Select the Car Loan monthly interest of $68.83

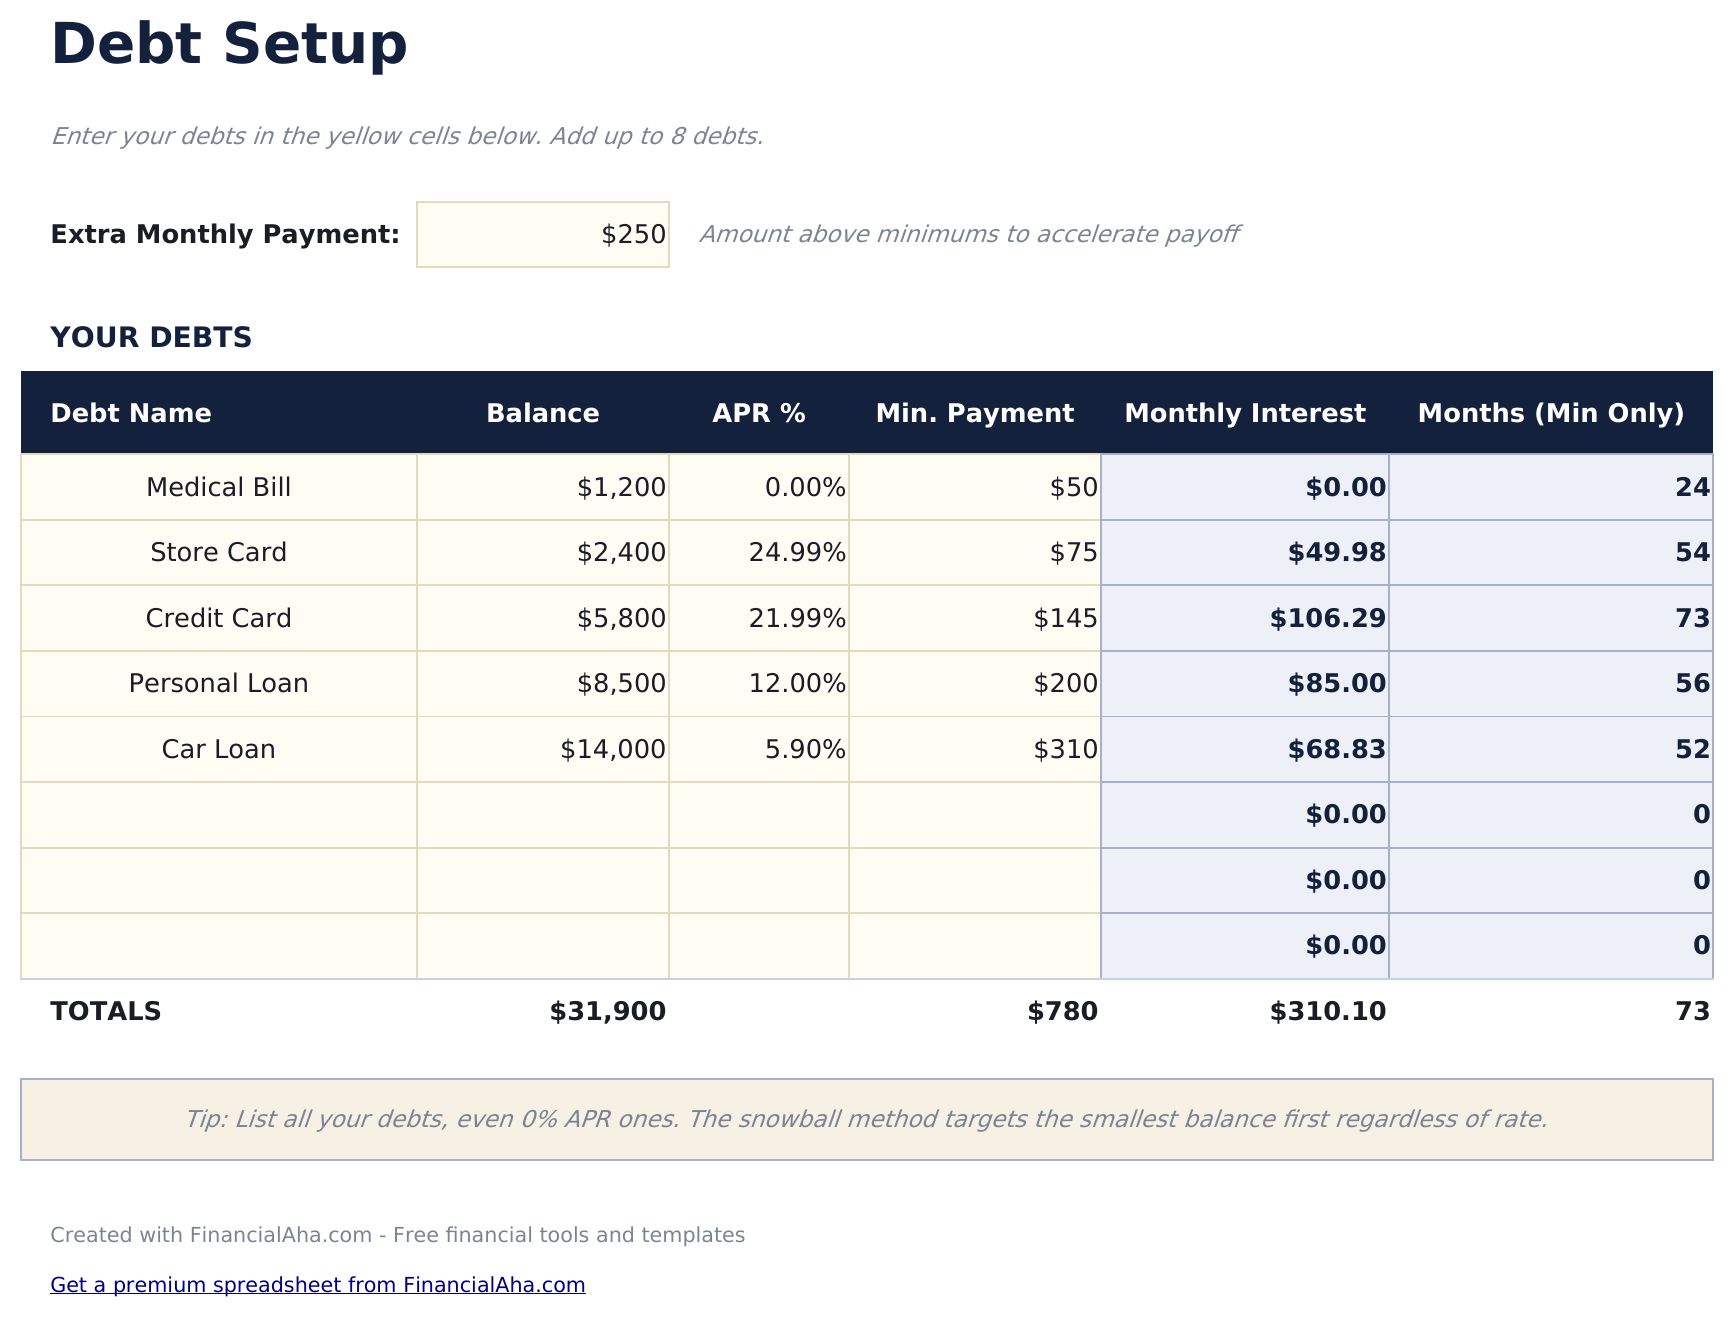[x=1245, y=749]
